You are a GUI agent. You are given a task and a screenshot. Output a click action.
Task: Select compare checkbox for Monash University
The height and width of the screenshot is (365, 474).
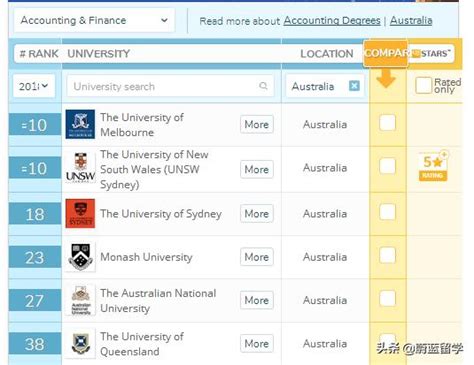point(387,255)
